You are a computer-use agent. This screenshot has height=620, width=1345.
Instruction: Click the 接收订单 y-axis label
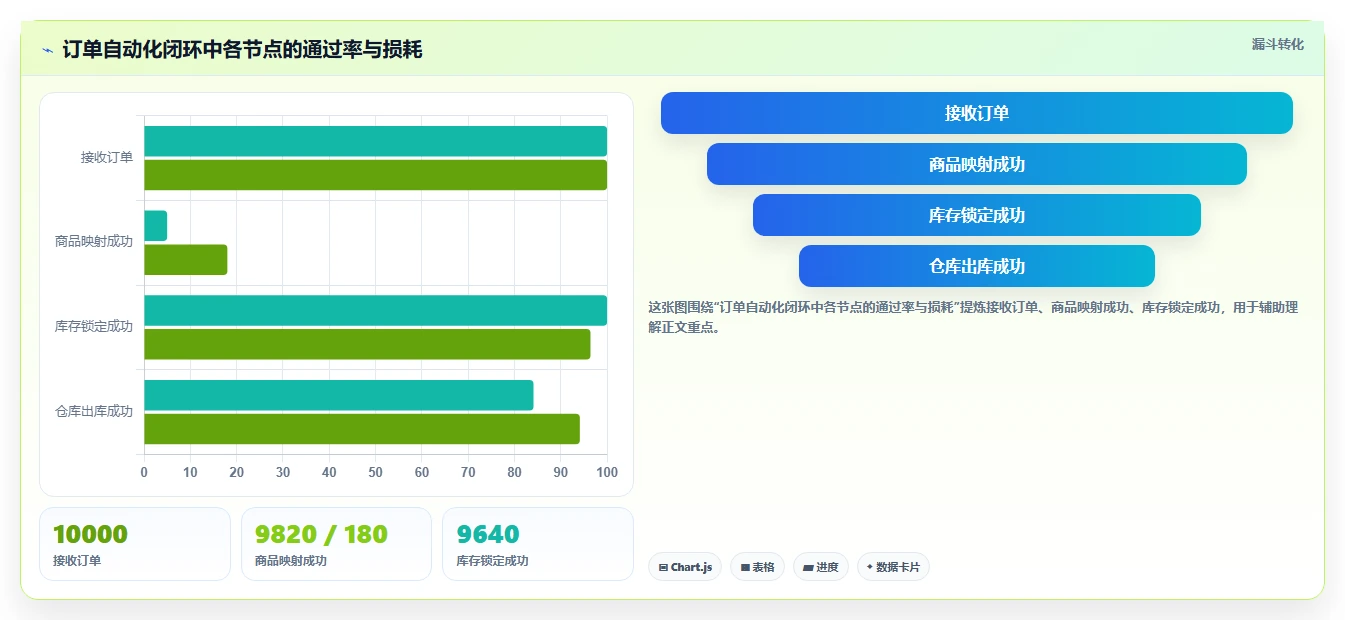107,157
